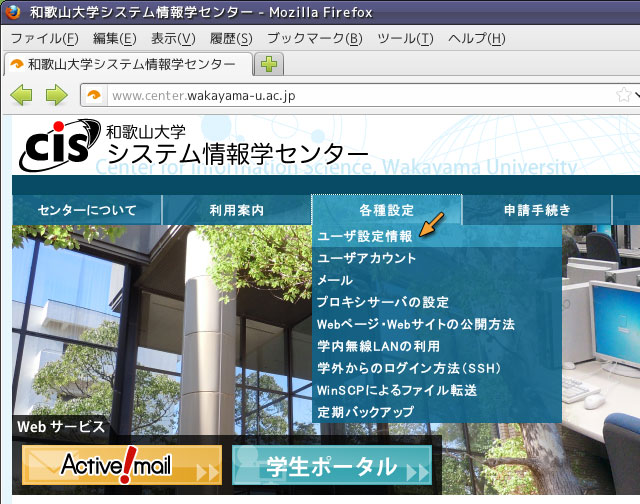The width and height of the screenshot is (640, 504).
Task: Select プロキシサーバの設定 in the dropdown
Action: [437, 302]
